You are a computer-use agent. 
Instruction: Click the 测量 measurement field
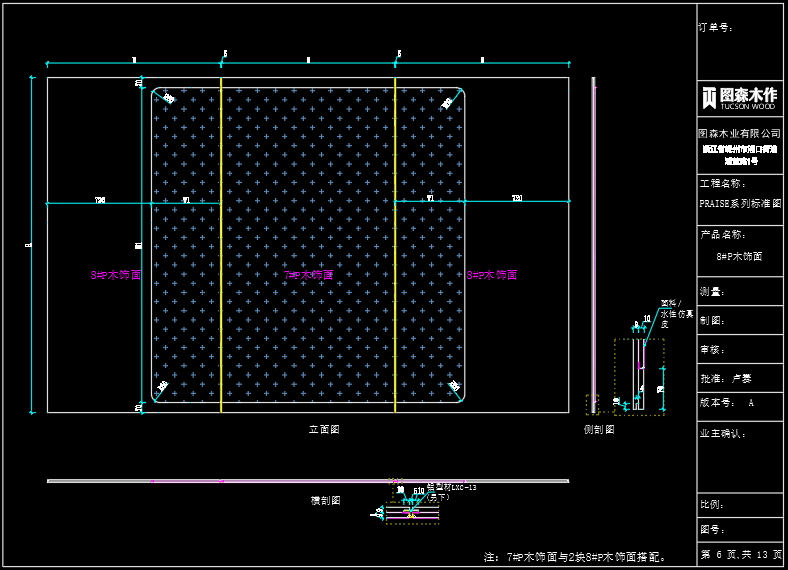[712, 292]
